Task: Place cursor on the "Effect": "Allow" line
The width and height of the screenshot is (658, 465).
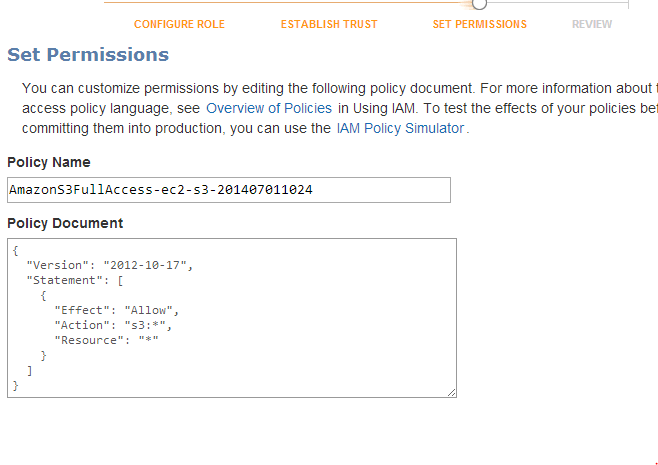Action: pos(117,311)
